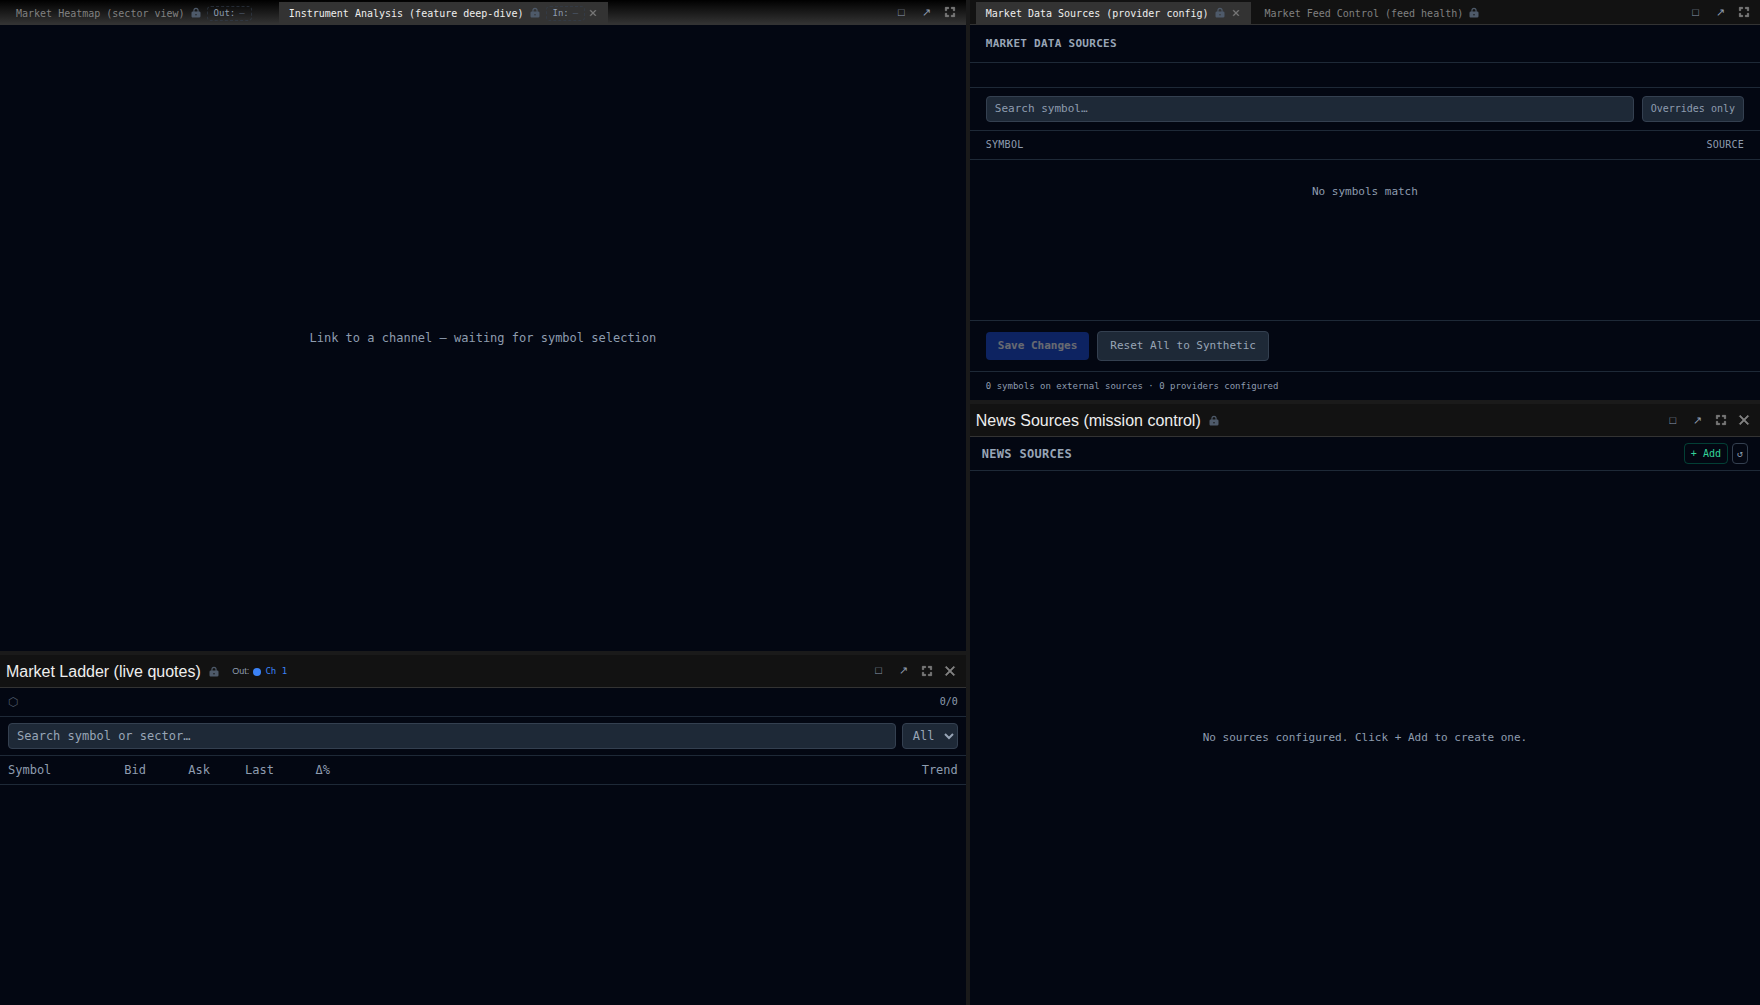This screenshot has height=1005, width=1760.
Task: Pop out the Instrument Analysis panel with the arrow icon
Action: click(x=926, y=13)
